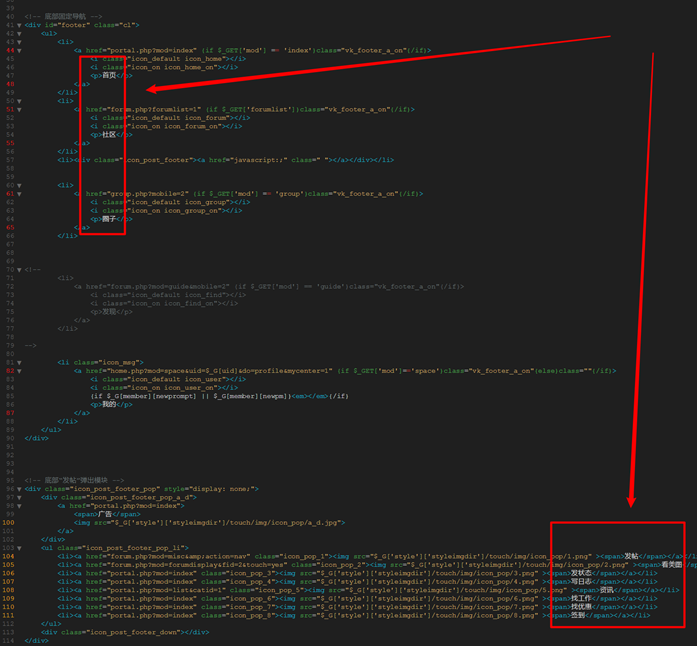Click style="display: none;" on line 96

(211, 489)
